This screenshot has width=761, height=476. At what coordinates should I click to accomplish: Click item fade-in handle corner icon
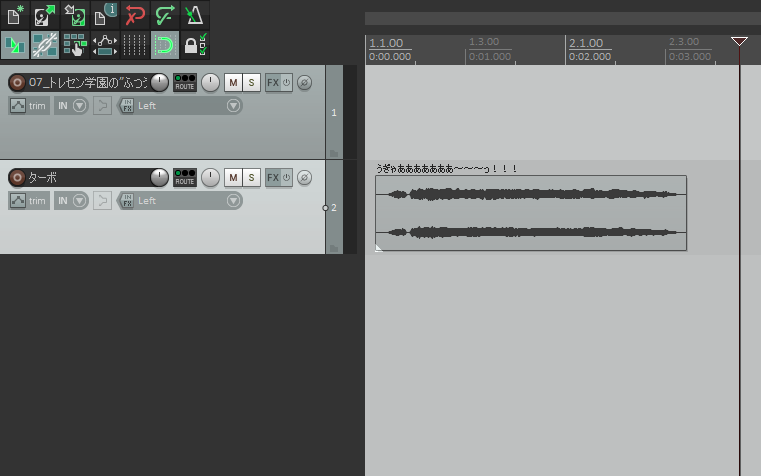pos(379,248)
